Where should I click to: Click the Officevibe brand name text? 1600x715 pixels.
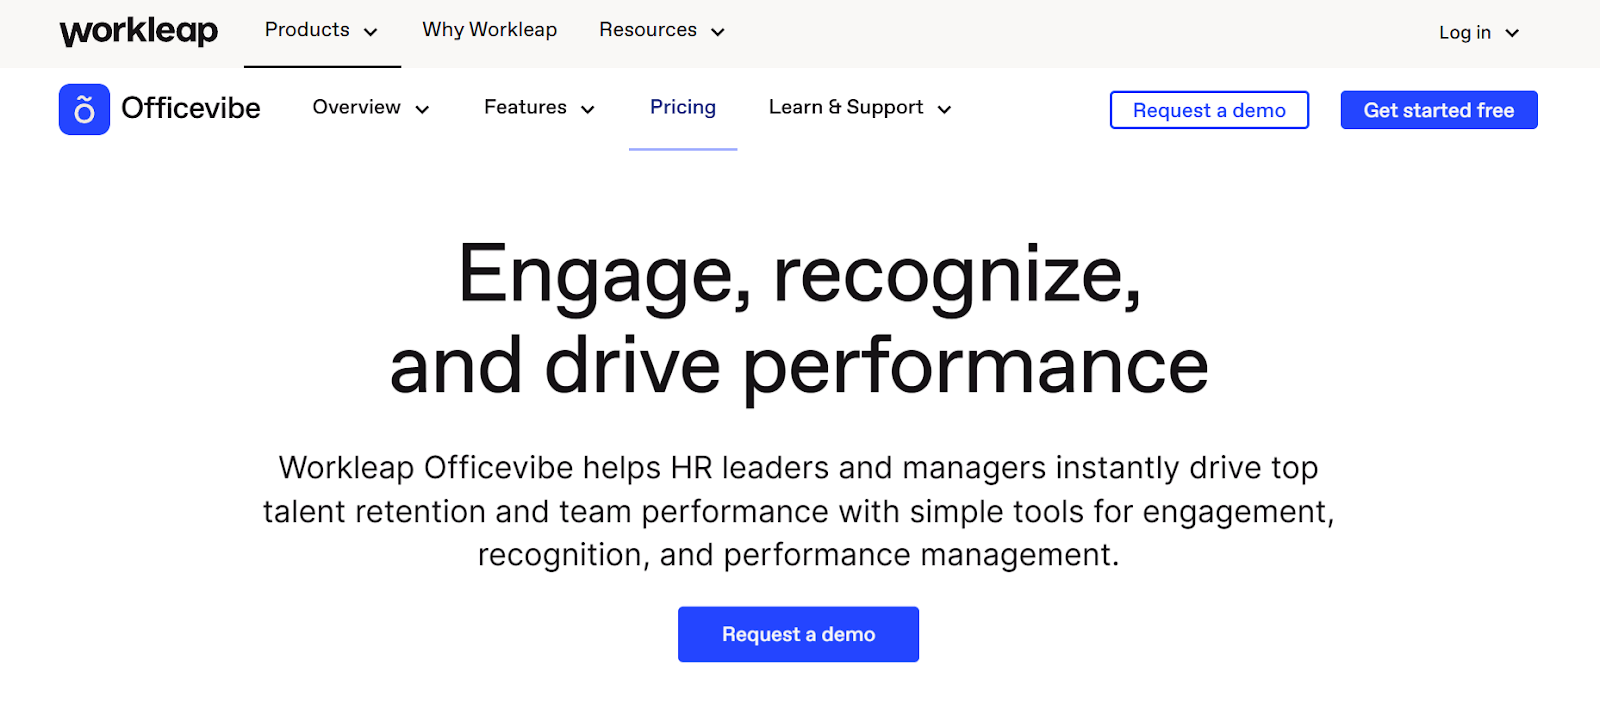click(x=191, y=108)
